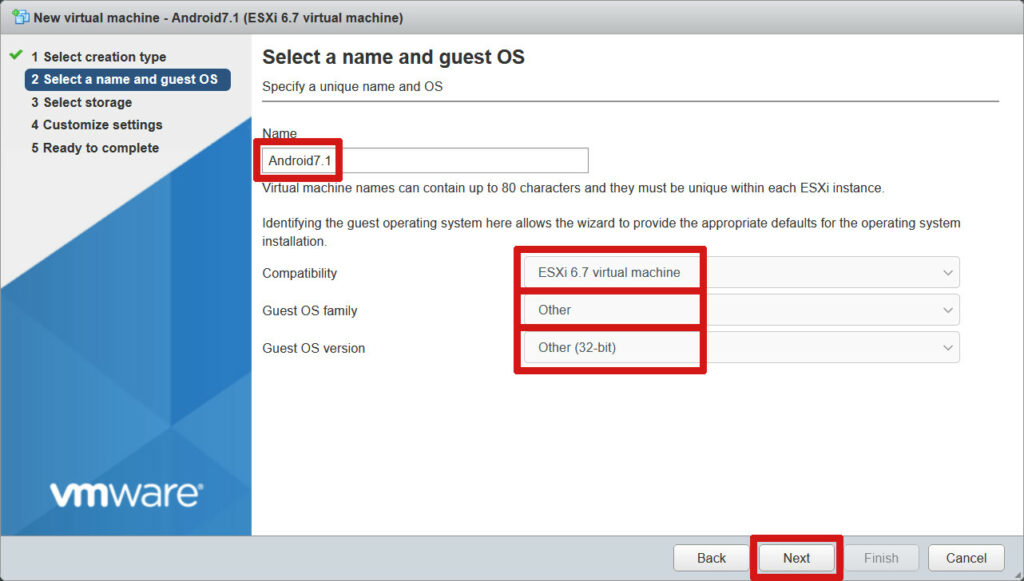1024x581 pixels.
Task: Select step 2 Select a name and guest OS
Action: [127, 80]
